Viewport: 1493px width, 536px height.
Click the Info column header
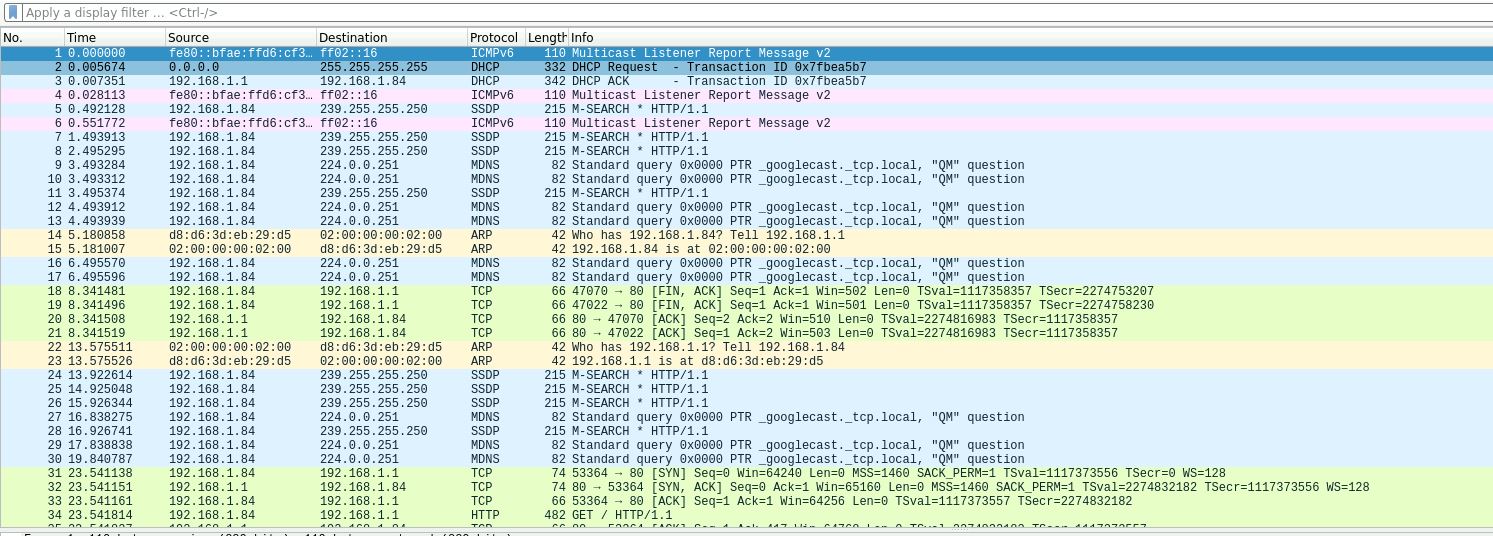tap(1031, 37)
